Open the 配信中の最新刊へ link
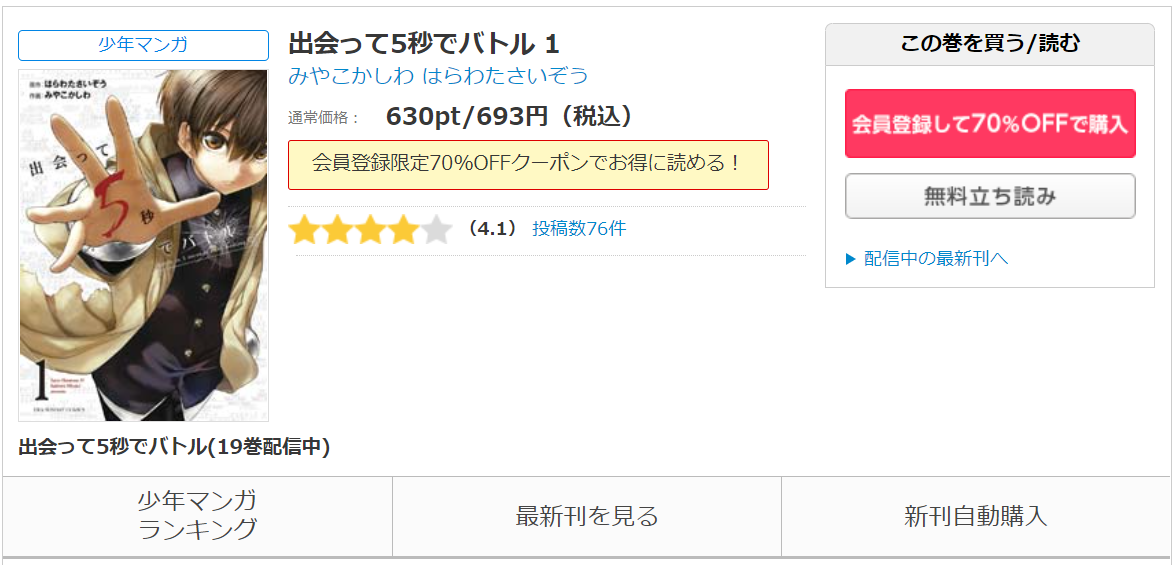 pyautogui.click(x=936, y=259)
